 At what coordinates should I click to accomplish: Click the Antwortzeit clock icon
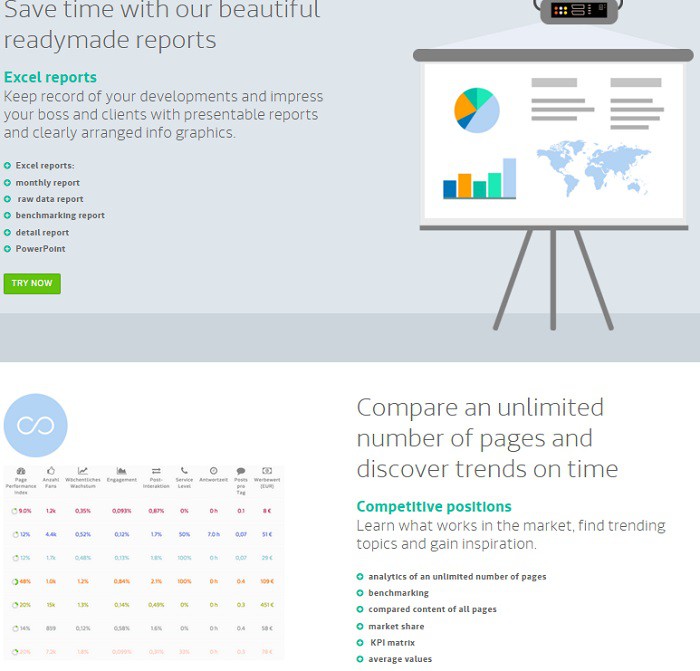213,470
